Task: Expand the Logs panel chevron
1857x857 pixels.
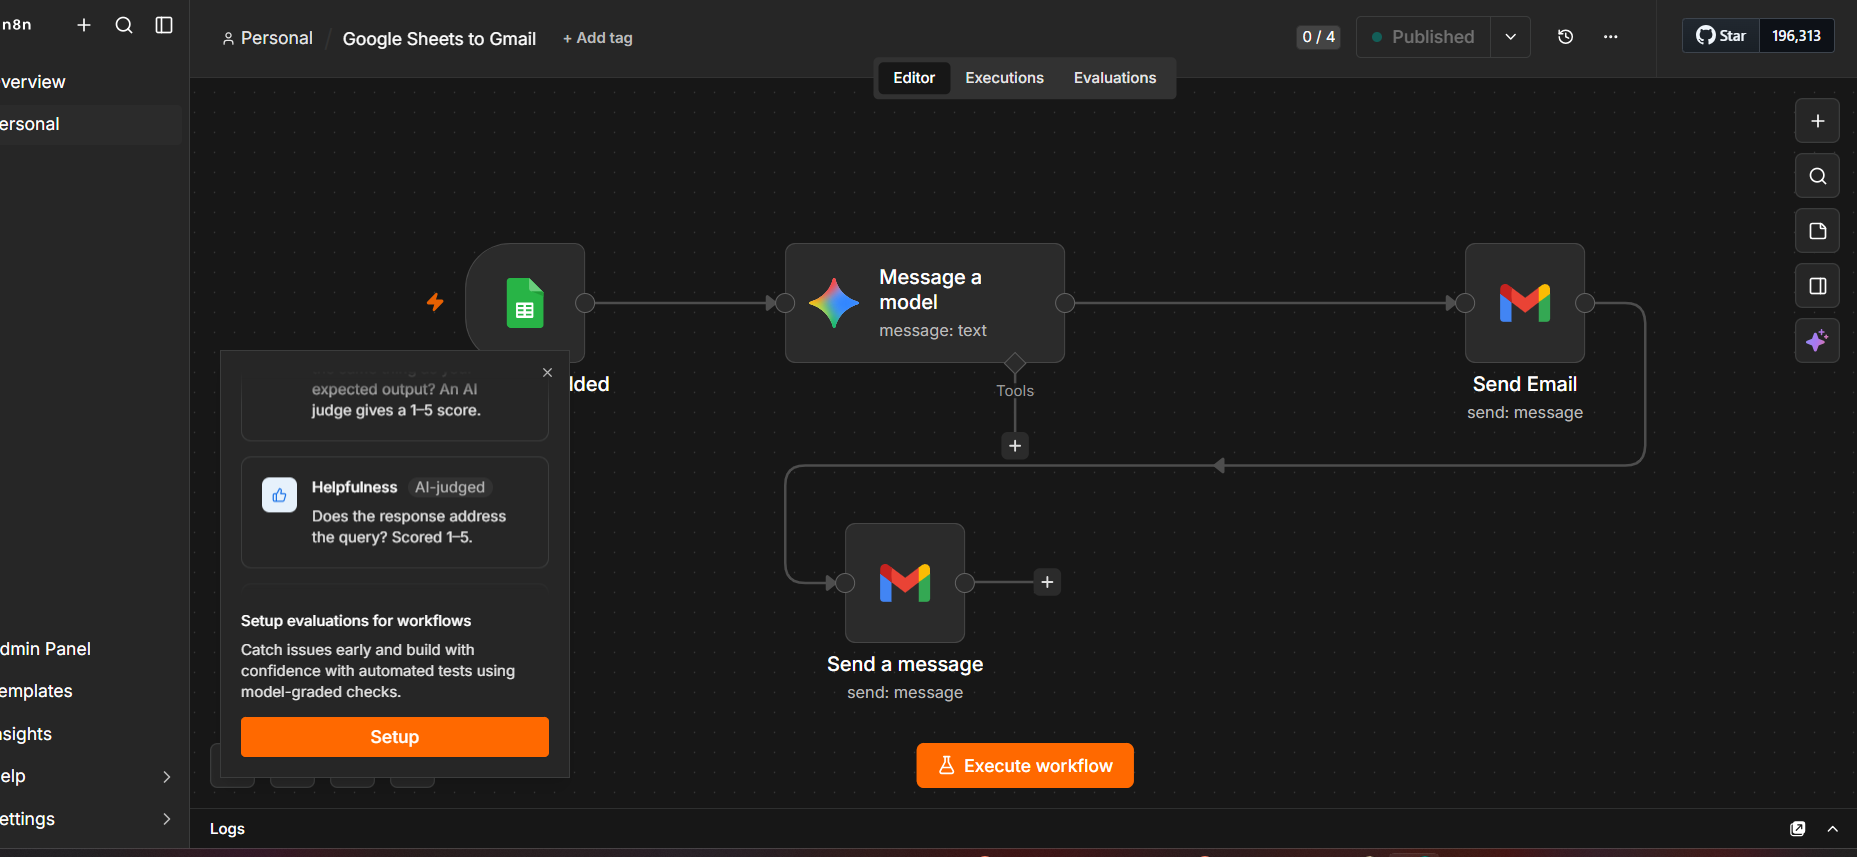Action: point(1832,829)
